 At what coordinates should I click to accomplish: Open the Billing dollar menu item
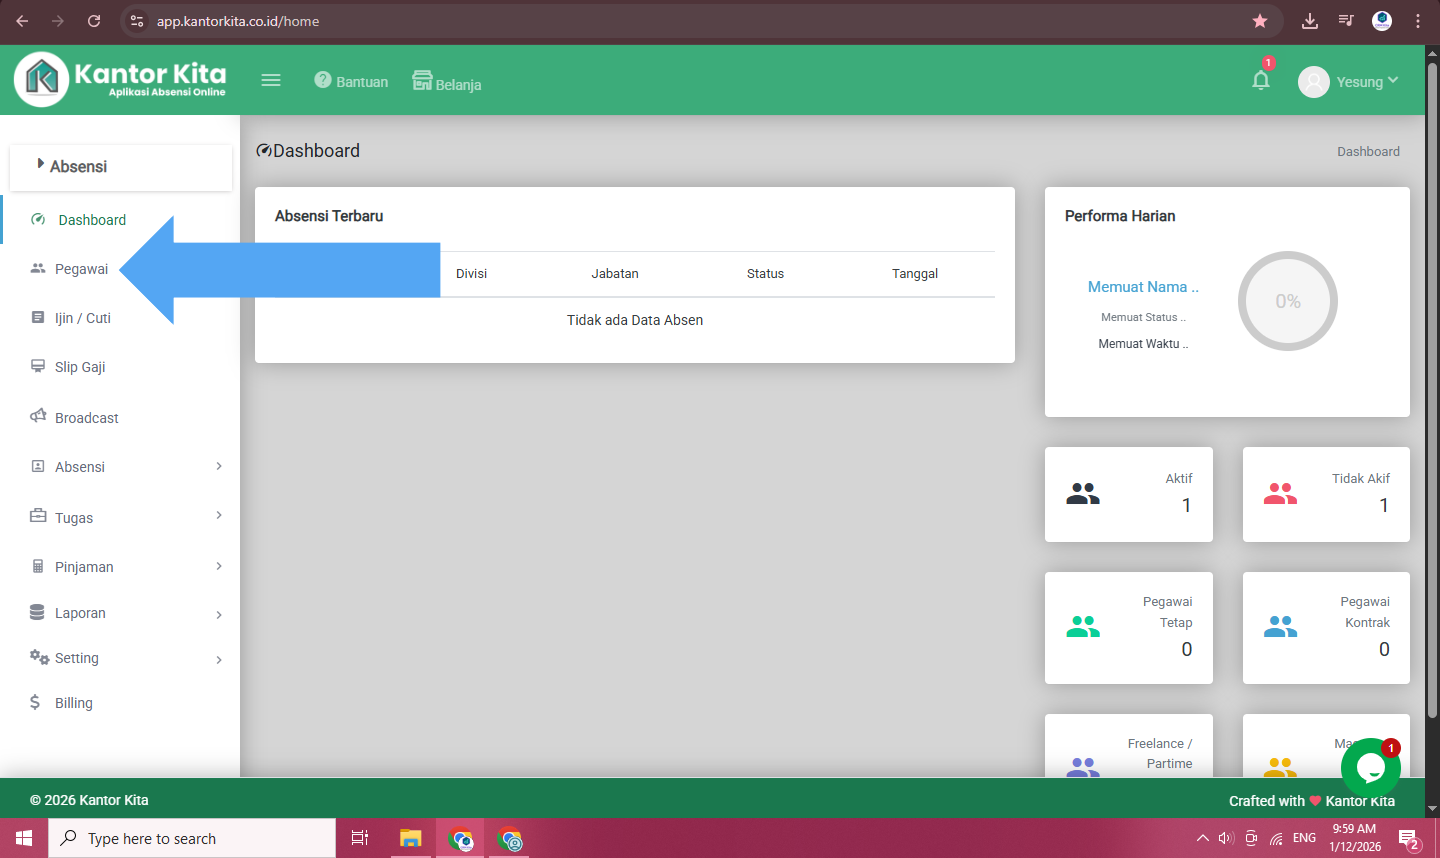73,703
